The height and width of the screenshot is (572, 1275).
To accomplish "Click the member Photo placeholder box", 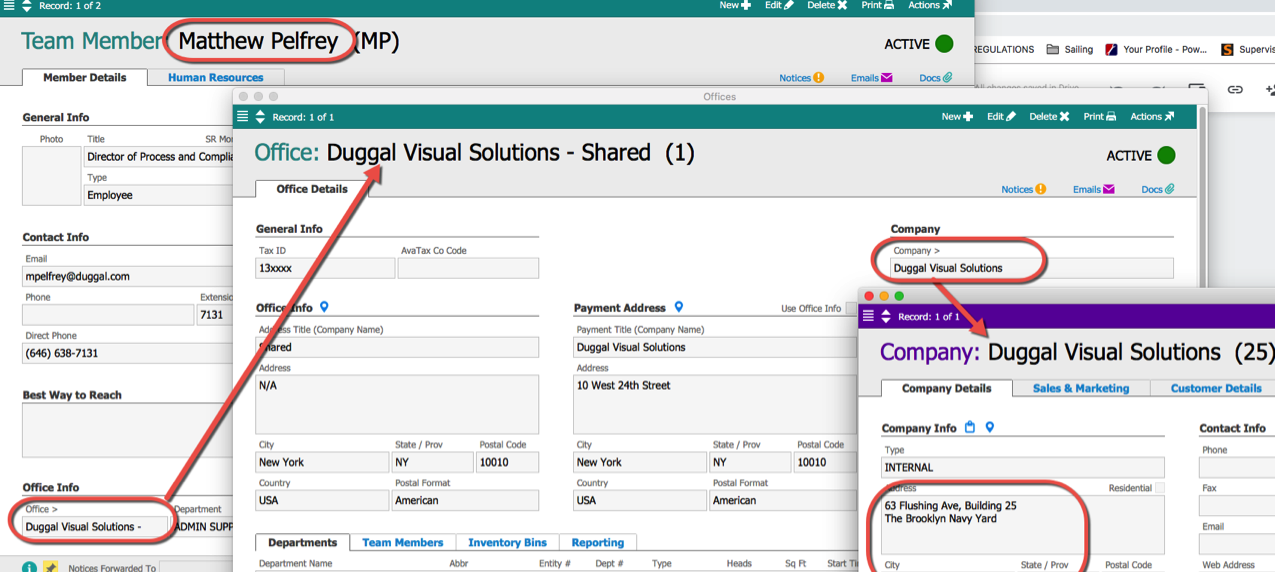I will point(51,175).
